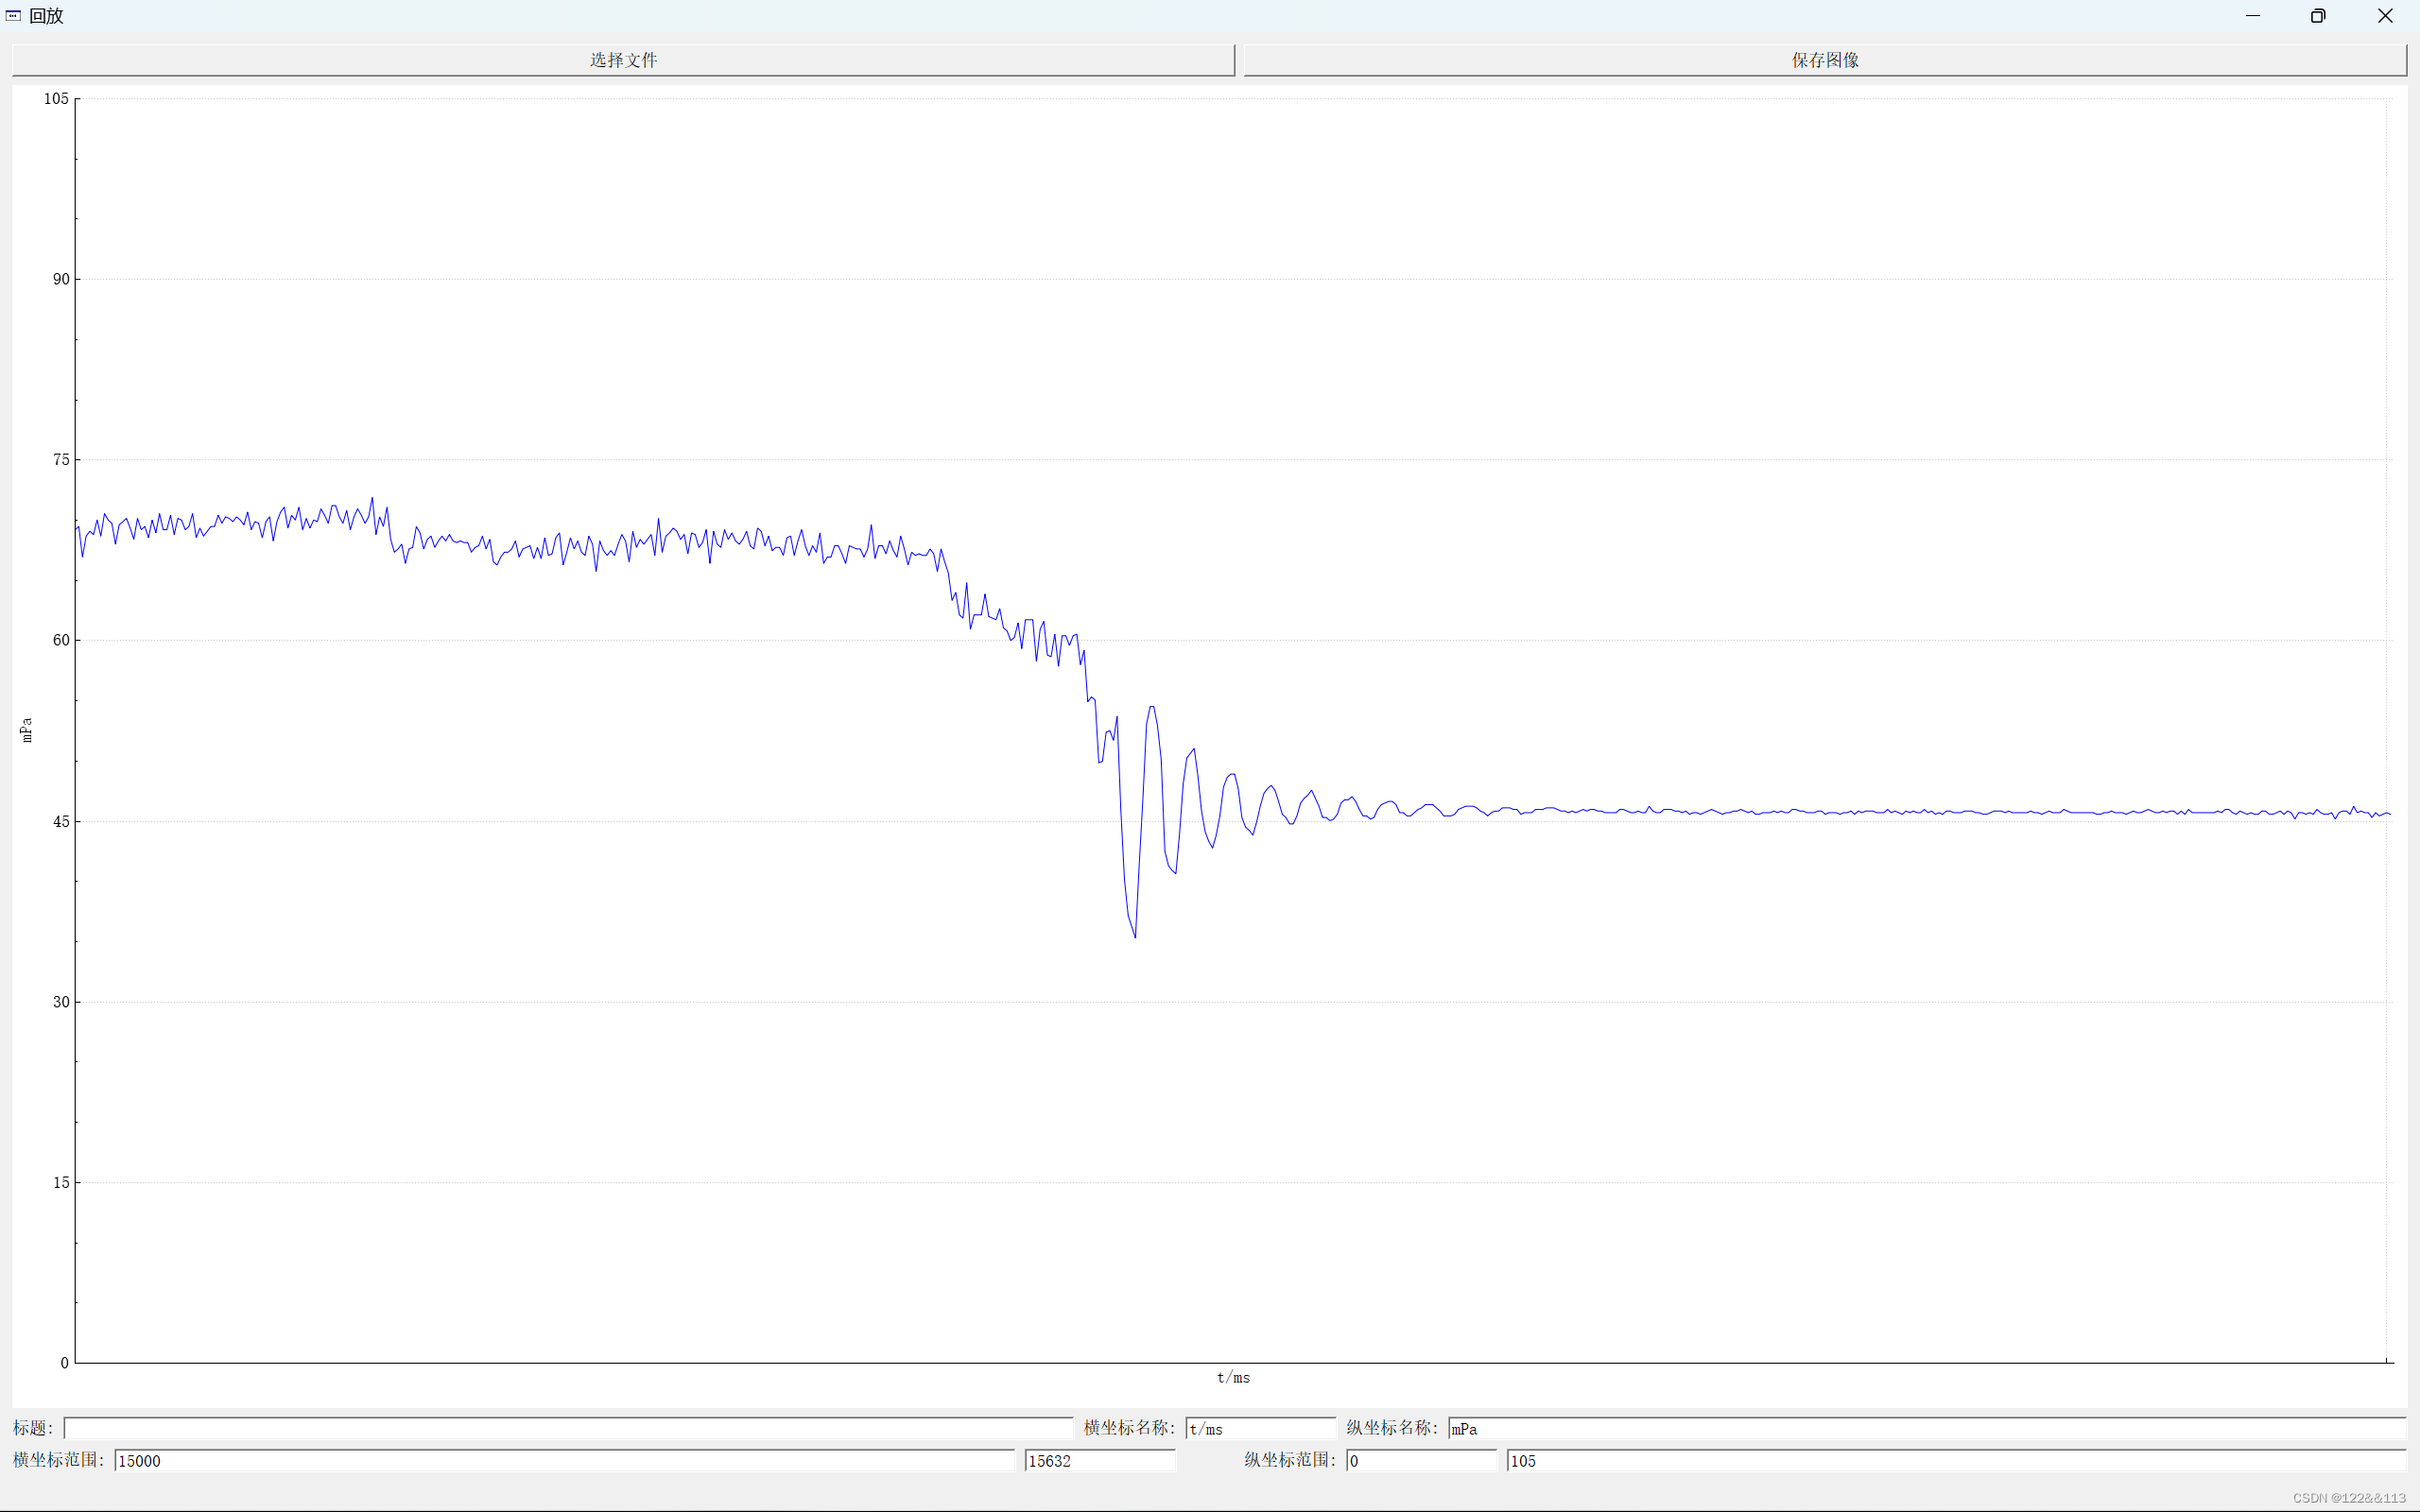Click the 标题: label
Viewport: 2420px width, 1512px height.
(33, 1428)
